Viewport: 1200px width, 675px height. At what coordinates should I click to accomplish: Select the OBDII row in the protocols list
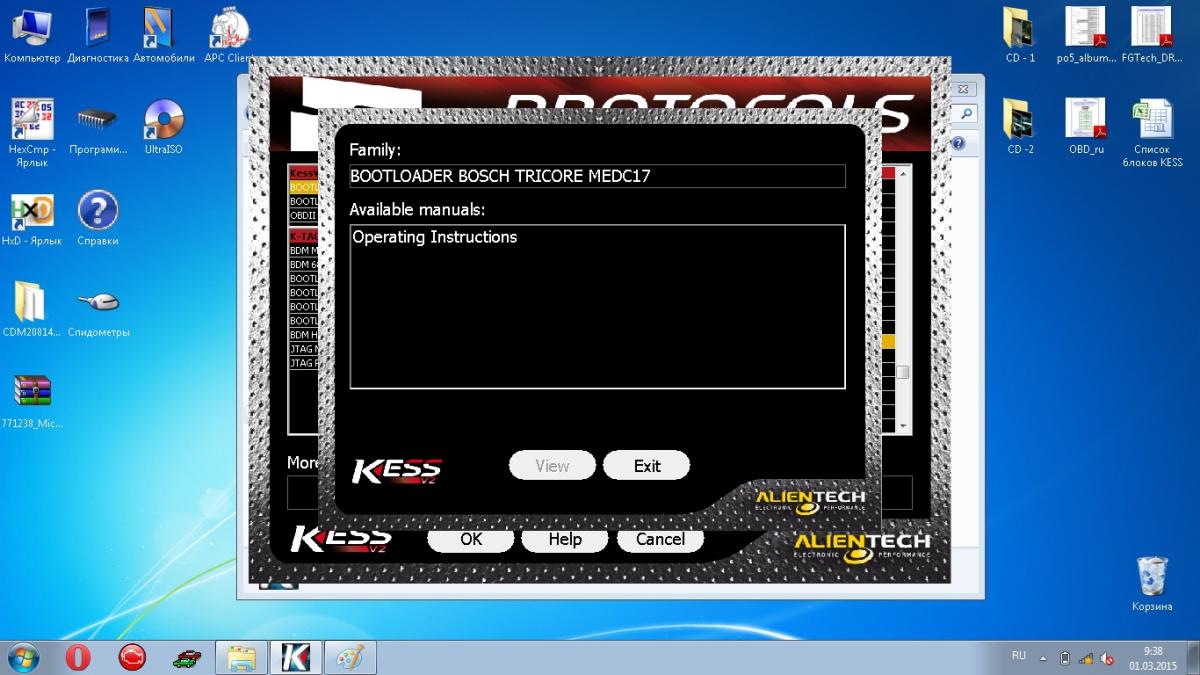304,215
